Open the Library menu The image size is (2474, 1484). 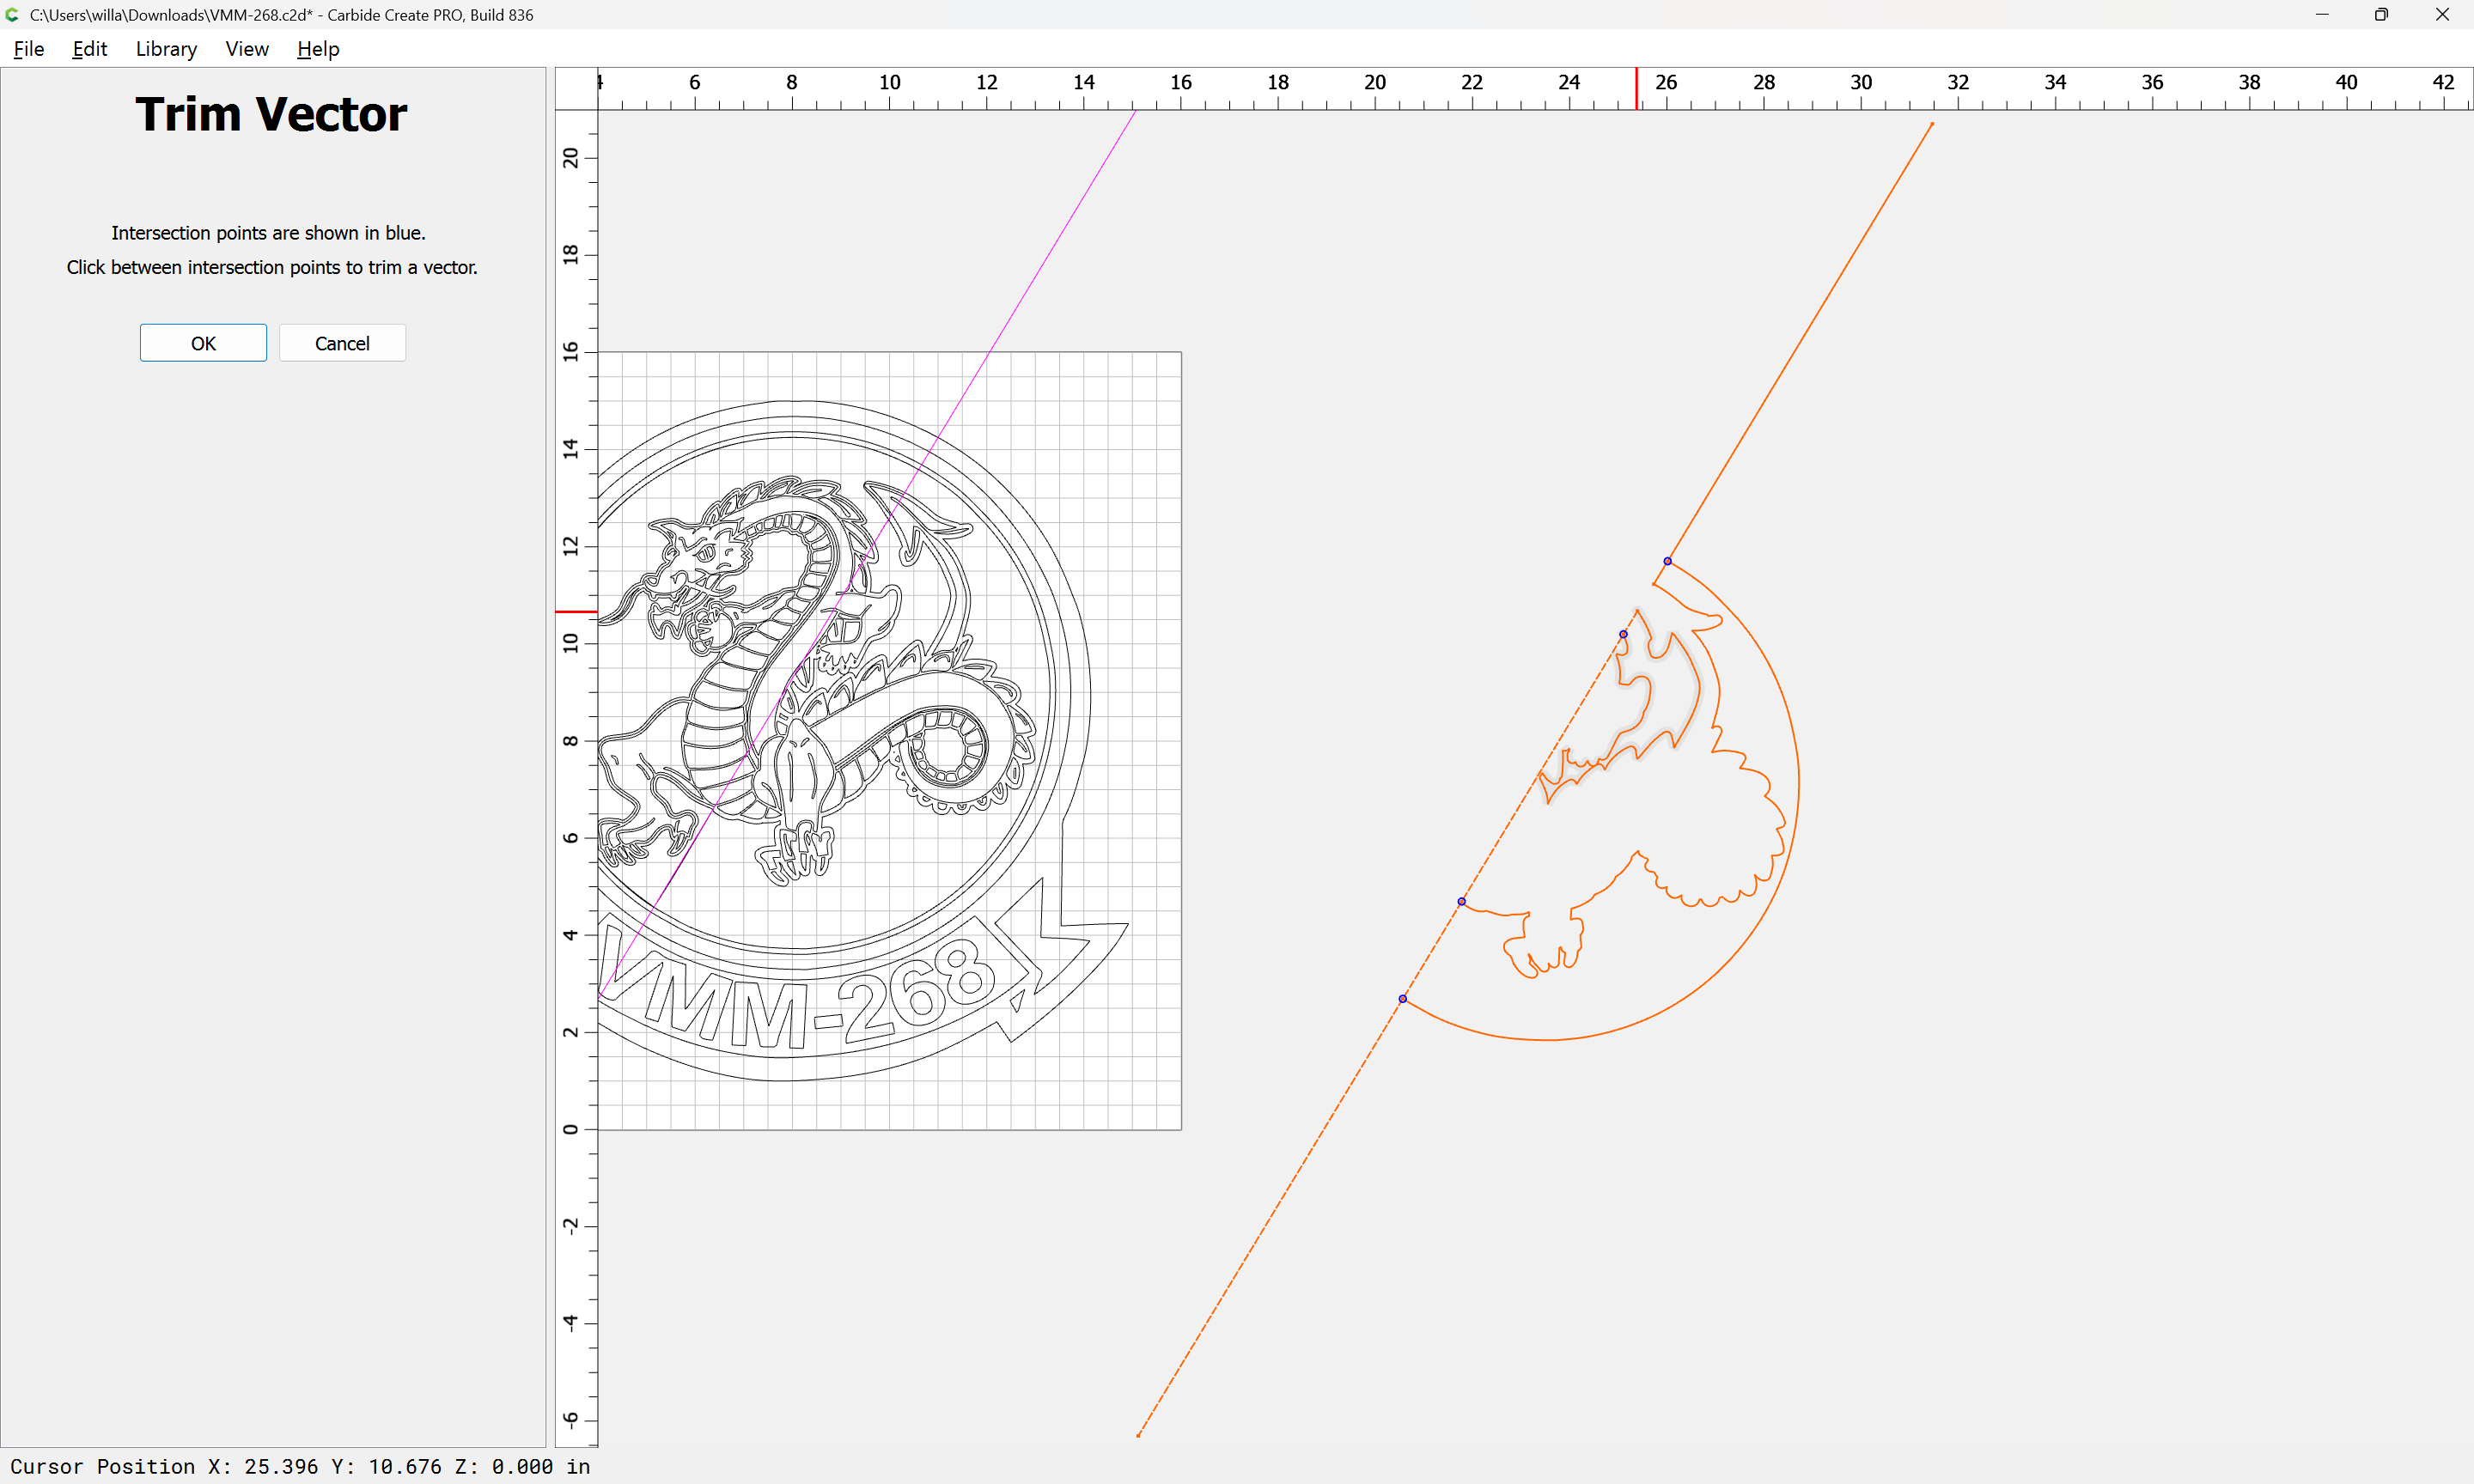pos(166,49)
